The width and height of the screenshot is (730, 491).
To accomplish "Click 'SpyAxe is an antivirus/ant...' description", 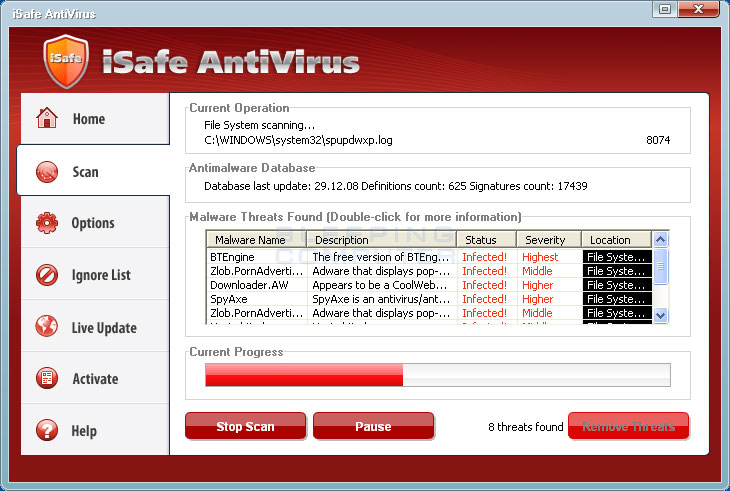I will pyautogui.click(x=381, y=299).
